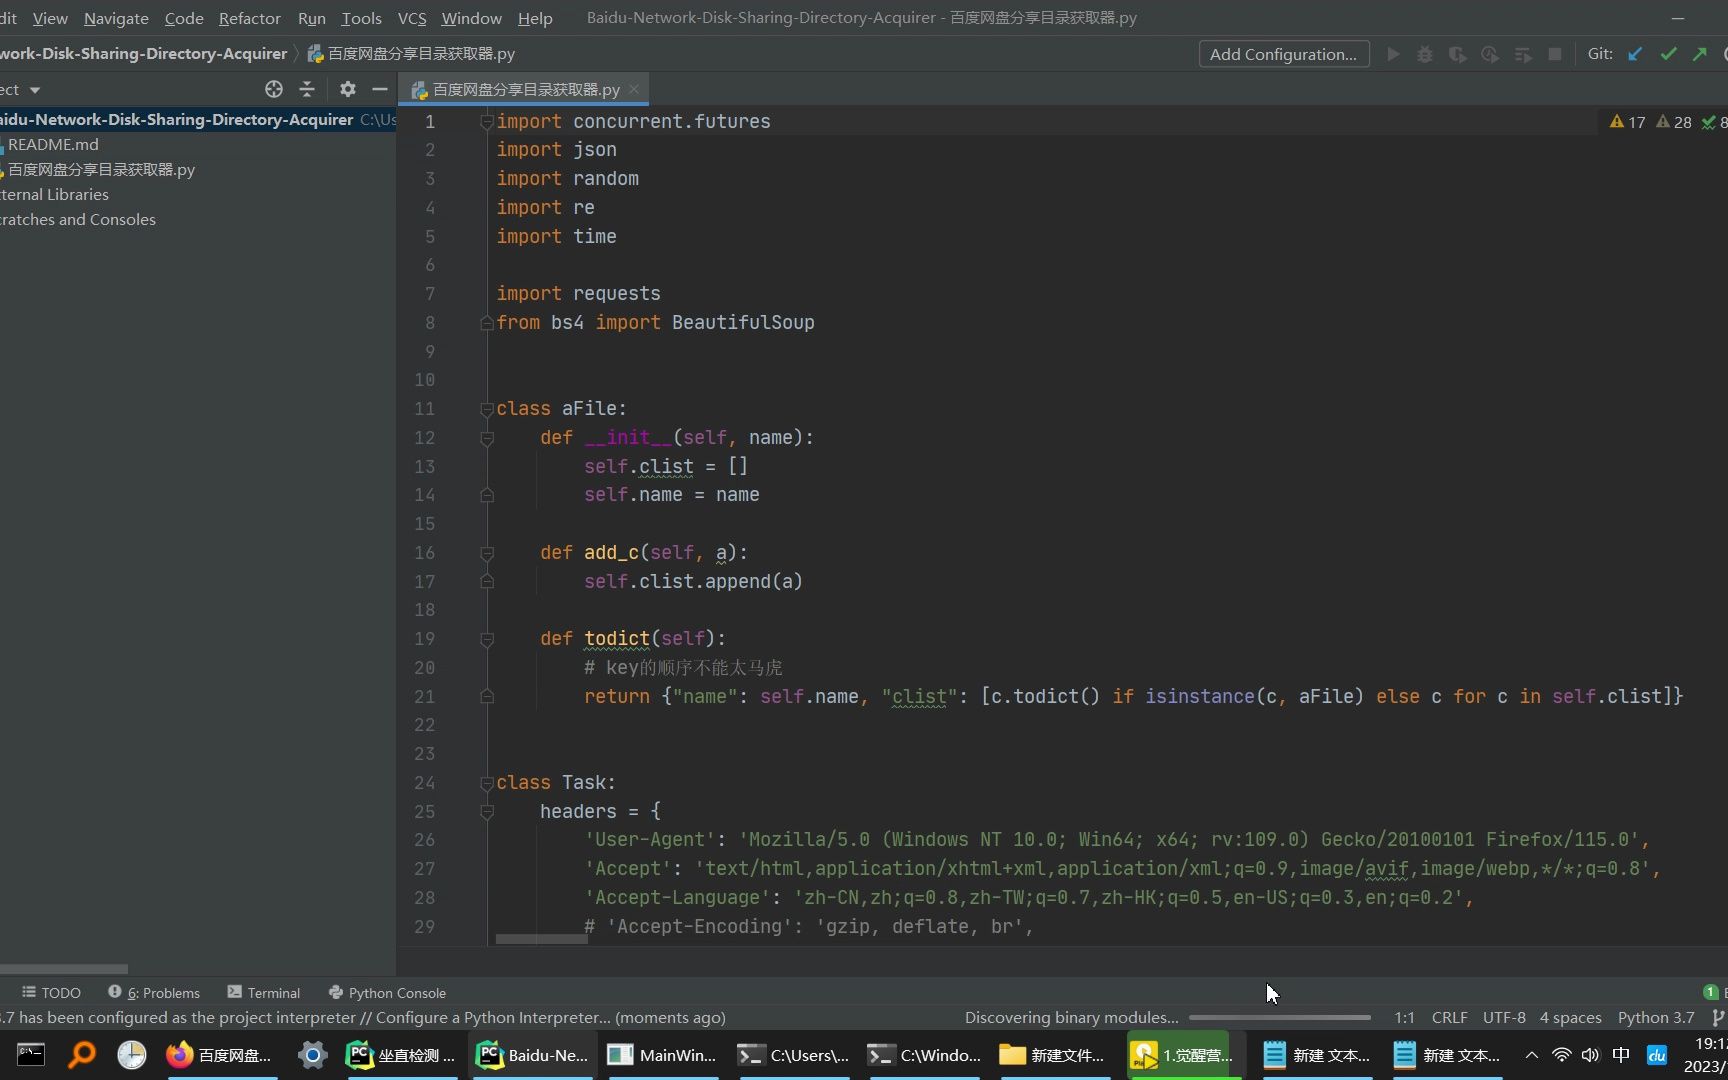Stop the running process icon
The height and width of the screenshot is (1080, 1728).
[x=1555, y=54]
